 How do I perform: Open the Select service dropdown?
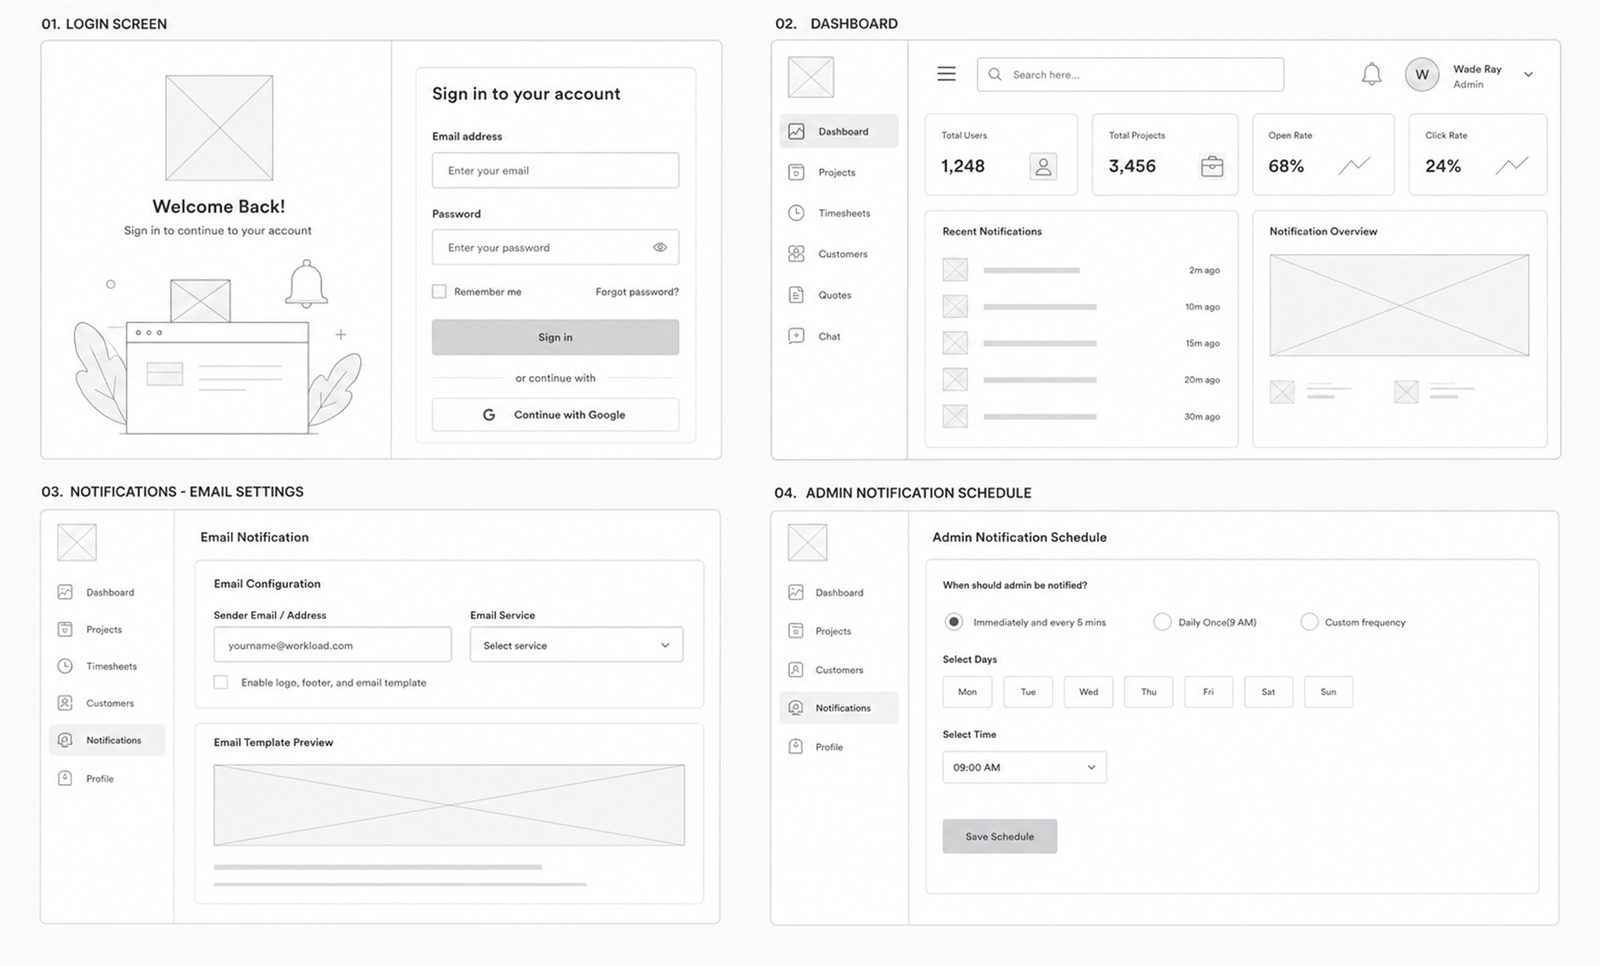pyautogui.click(x=577, y=645)
